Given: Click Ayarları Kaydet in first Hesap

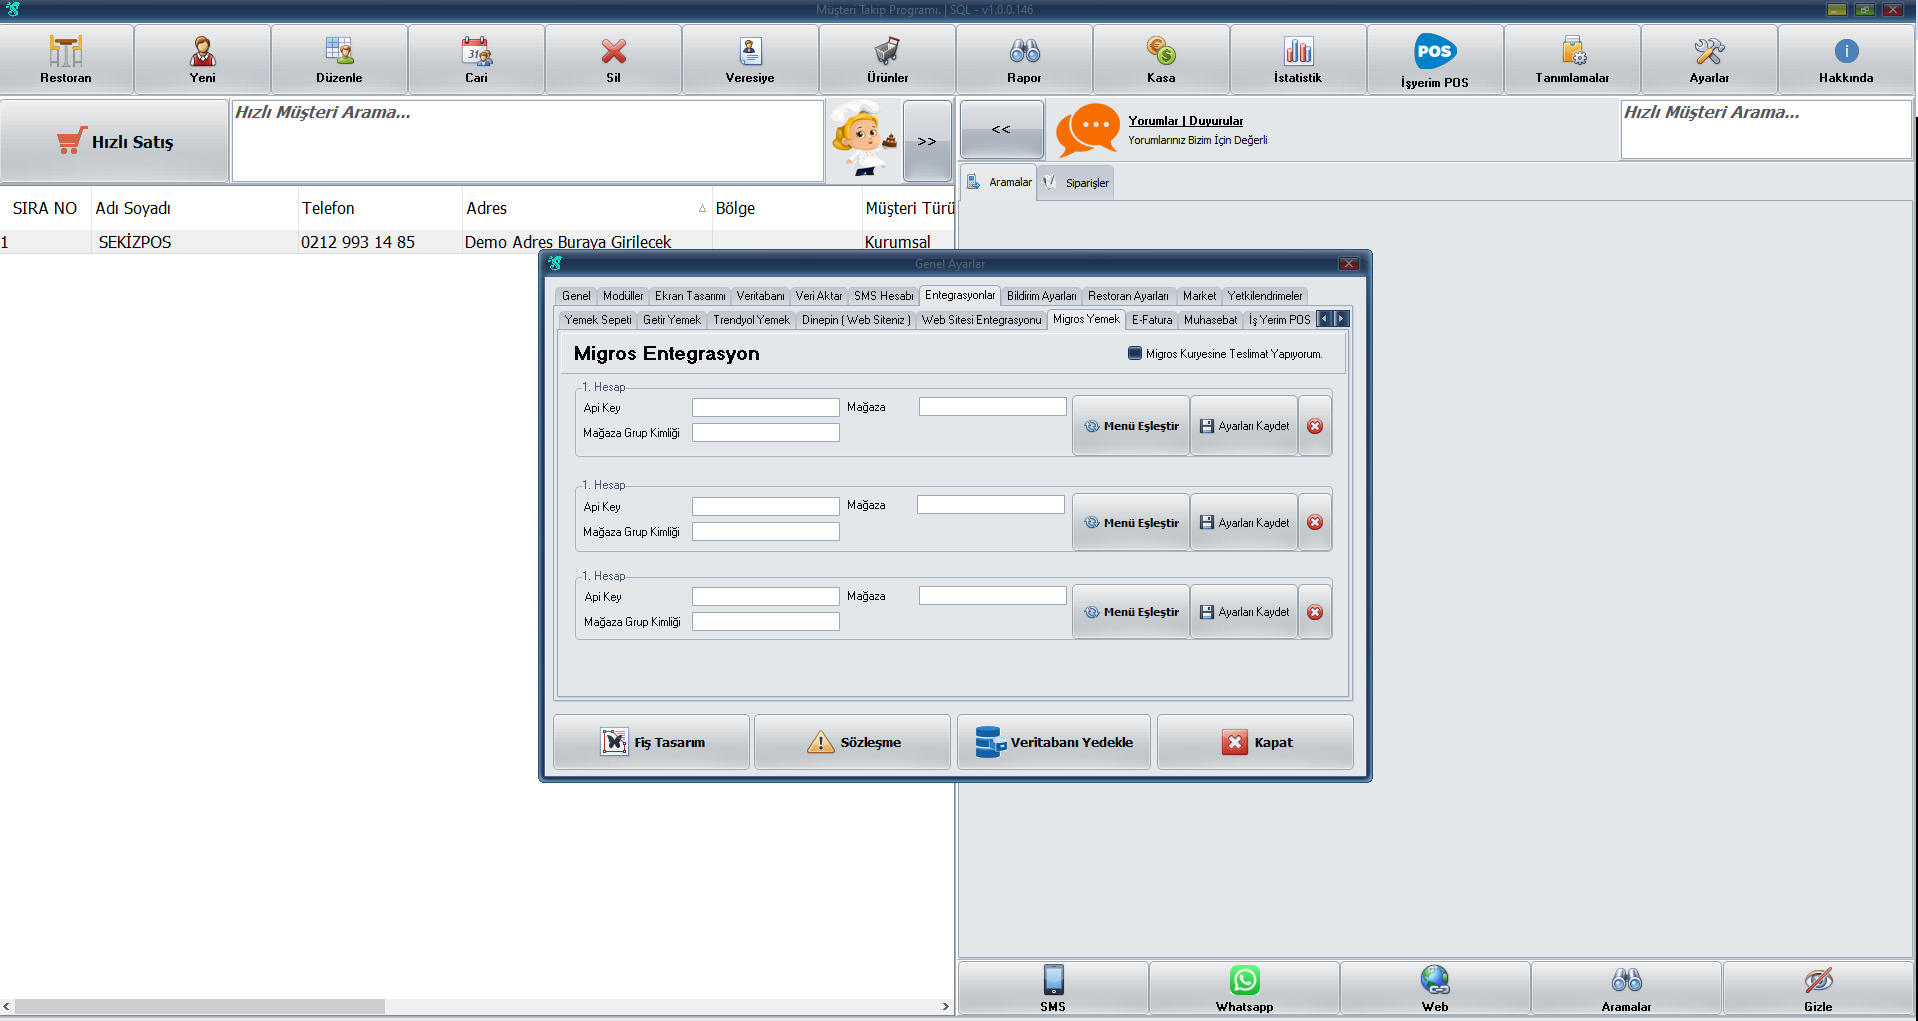Looking at the screenshot, I should click(x=1244, y=426).
